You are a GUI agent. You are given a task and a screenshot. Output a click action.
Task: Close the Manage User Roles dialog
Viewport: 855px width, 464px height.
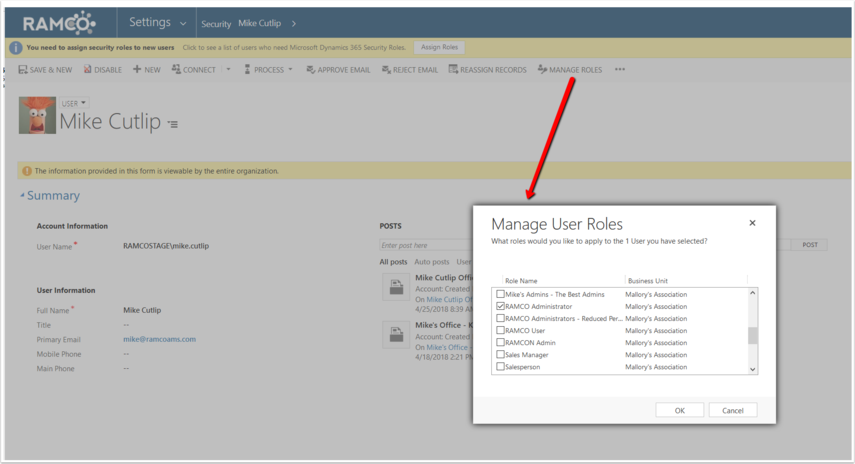tap(752, 223)
